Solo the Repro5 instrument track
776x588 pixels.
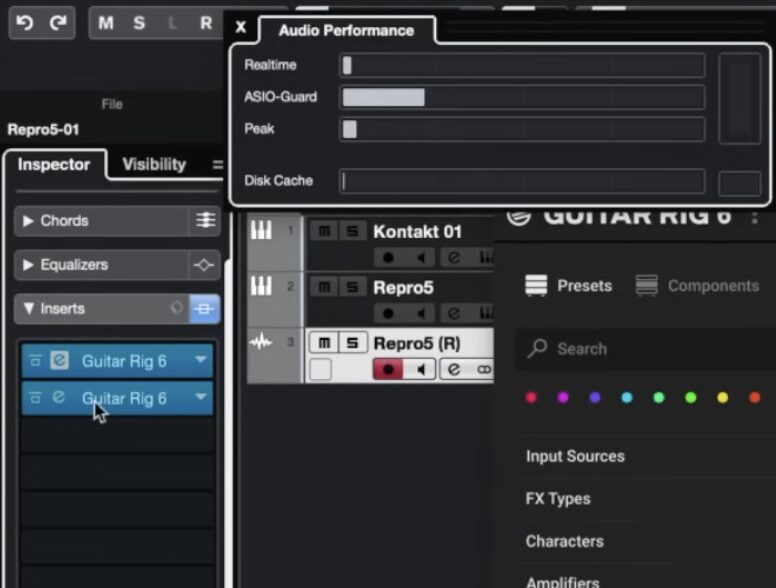point(352,288)
